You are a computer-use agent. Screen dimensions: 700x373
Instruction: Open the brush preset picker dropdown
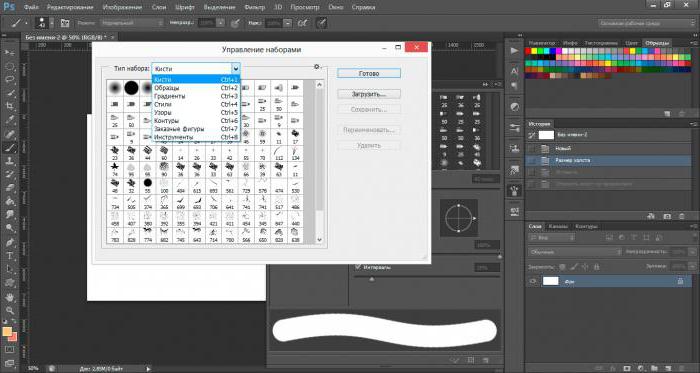tap(52, 23)
